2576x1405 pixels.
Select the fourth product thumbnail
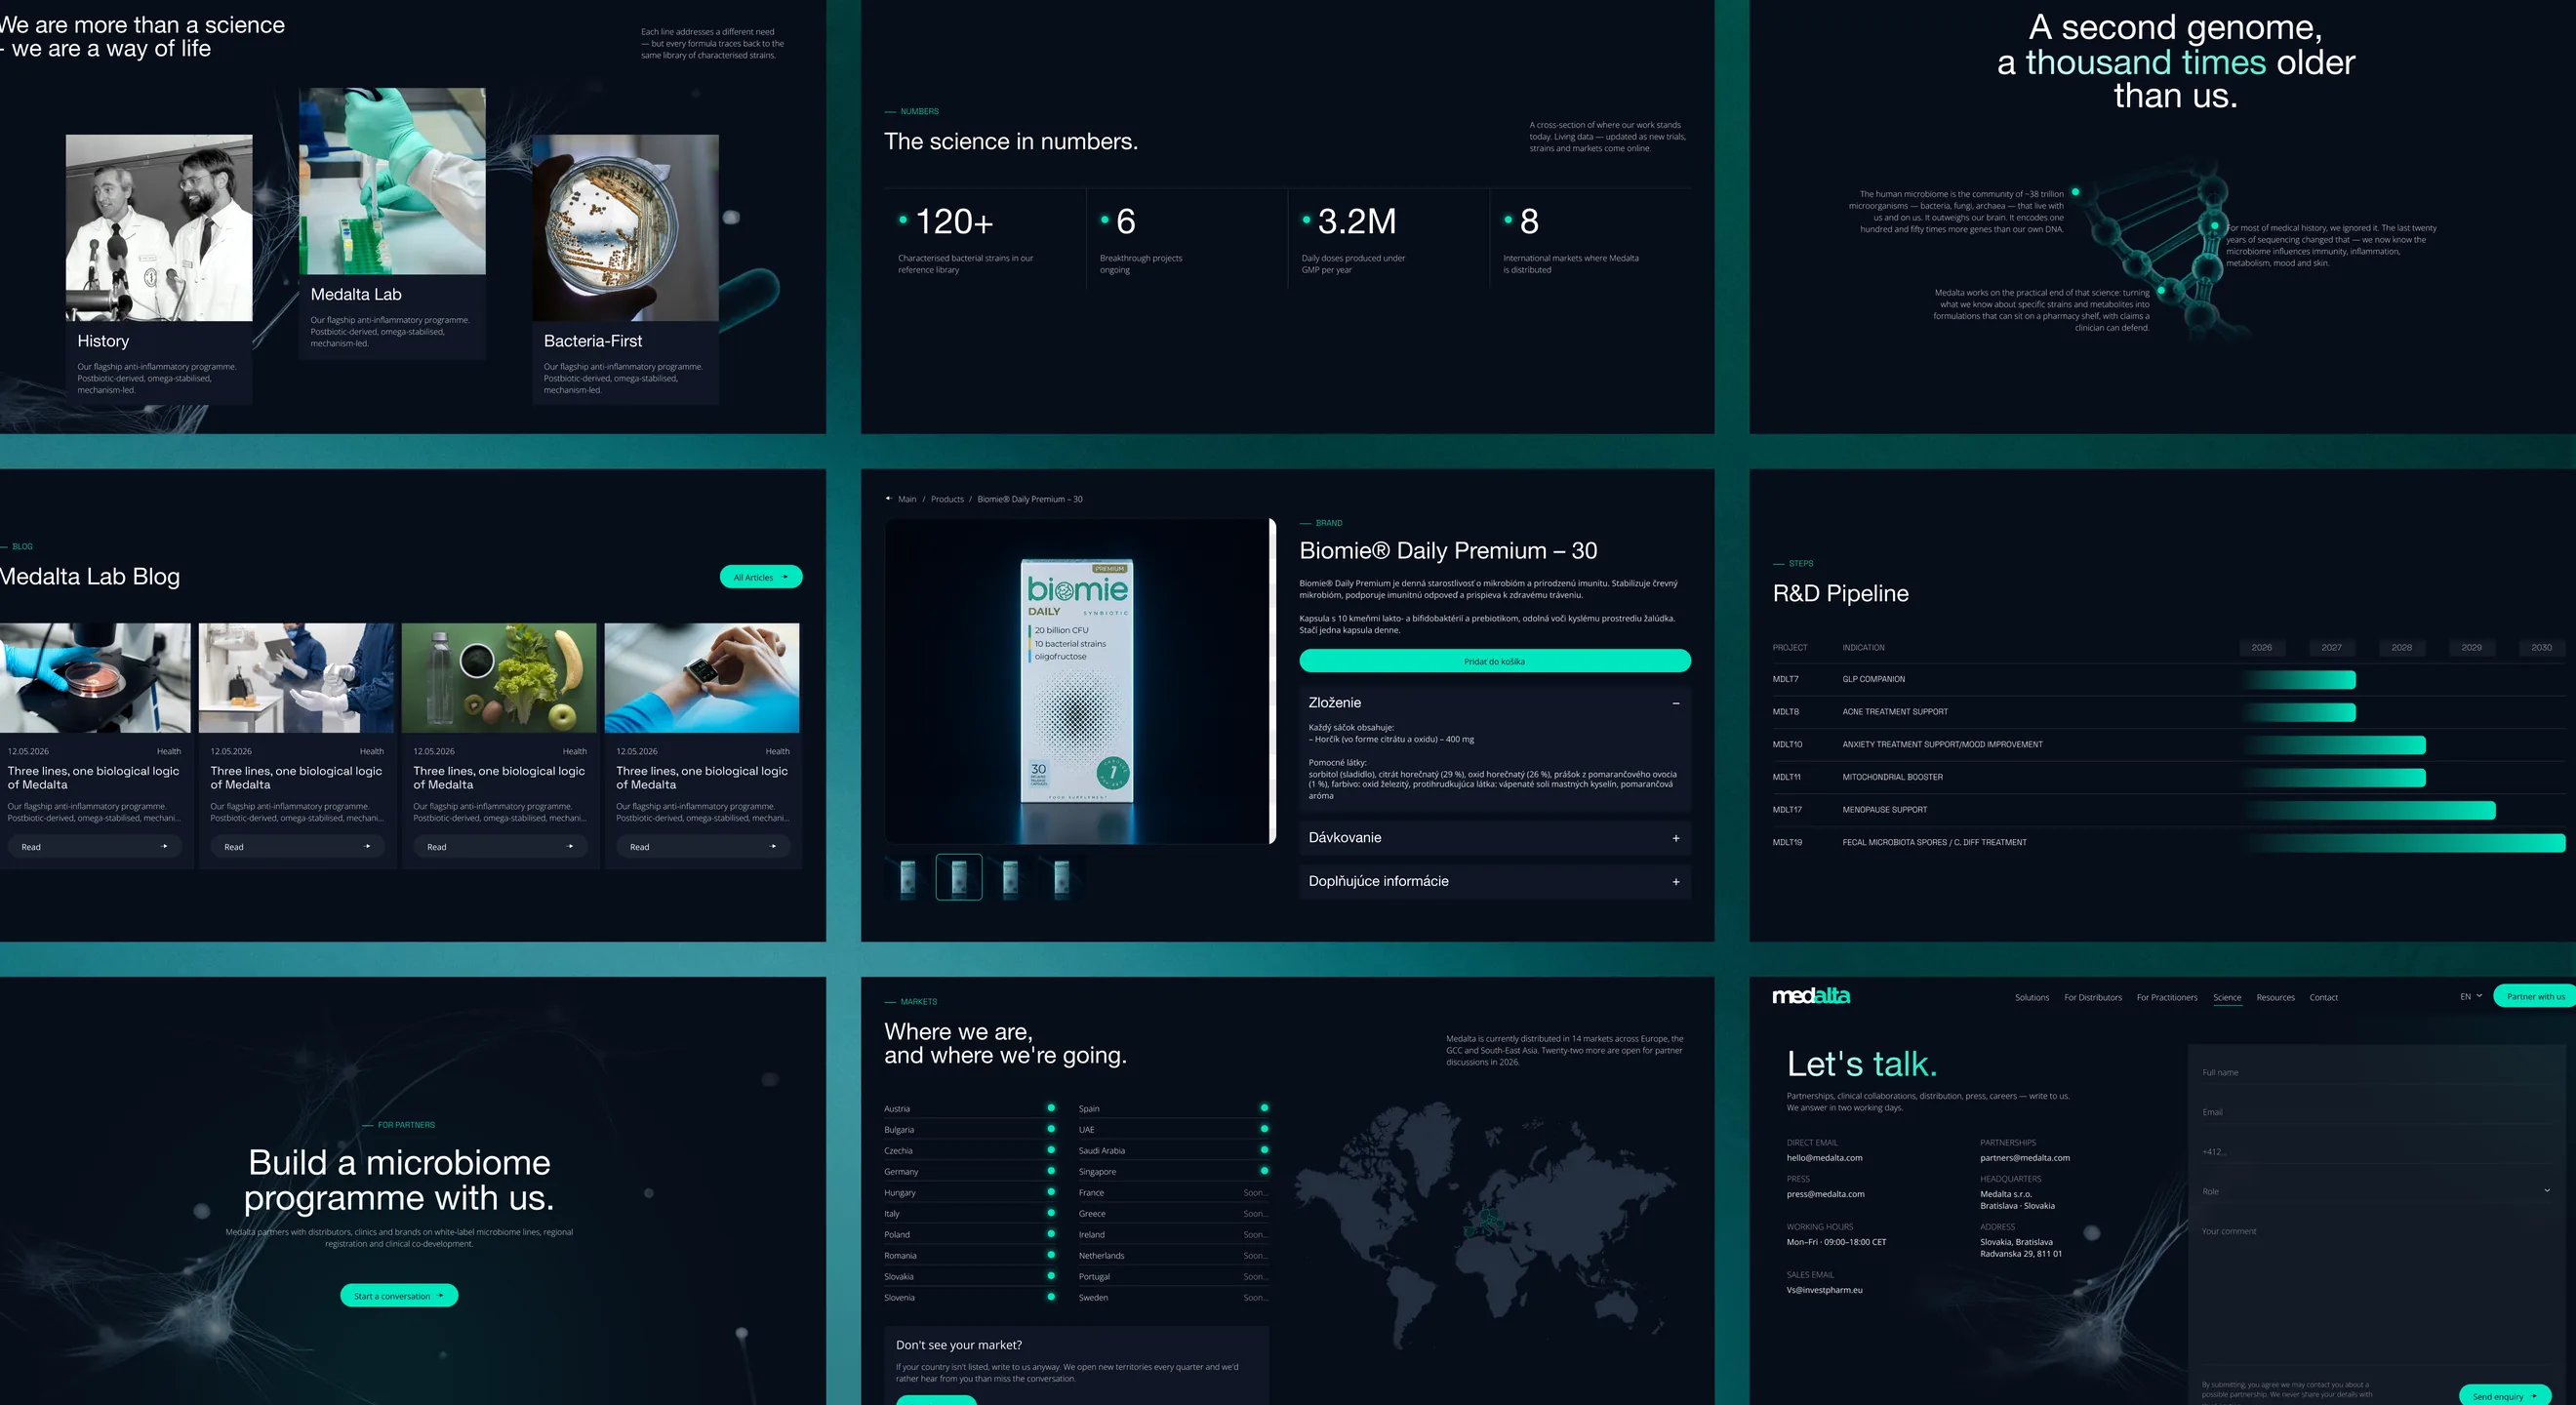click(x=1062, y=878)
